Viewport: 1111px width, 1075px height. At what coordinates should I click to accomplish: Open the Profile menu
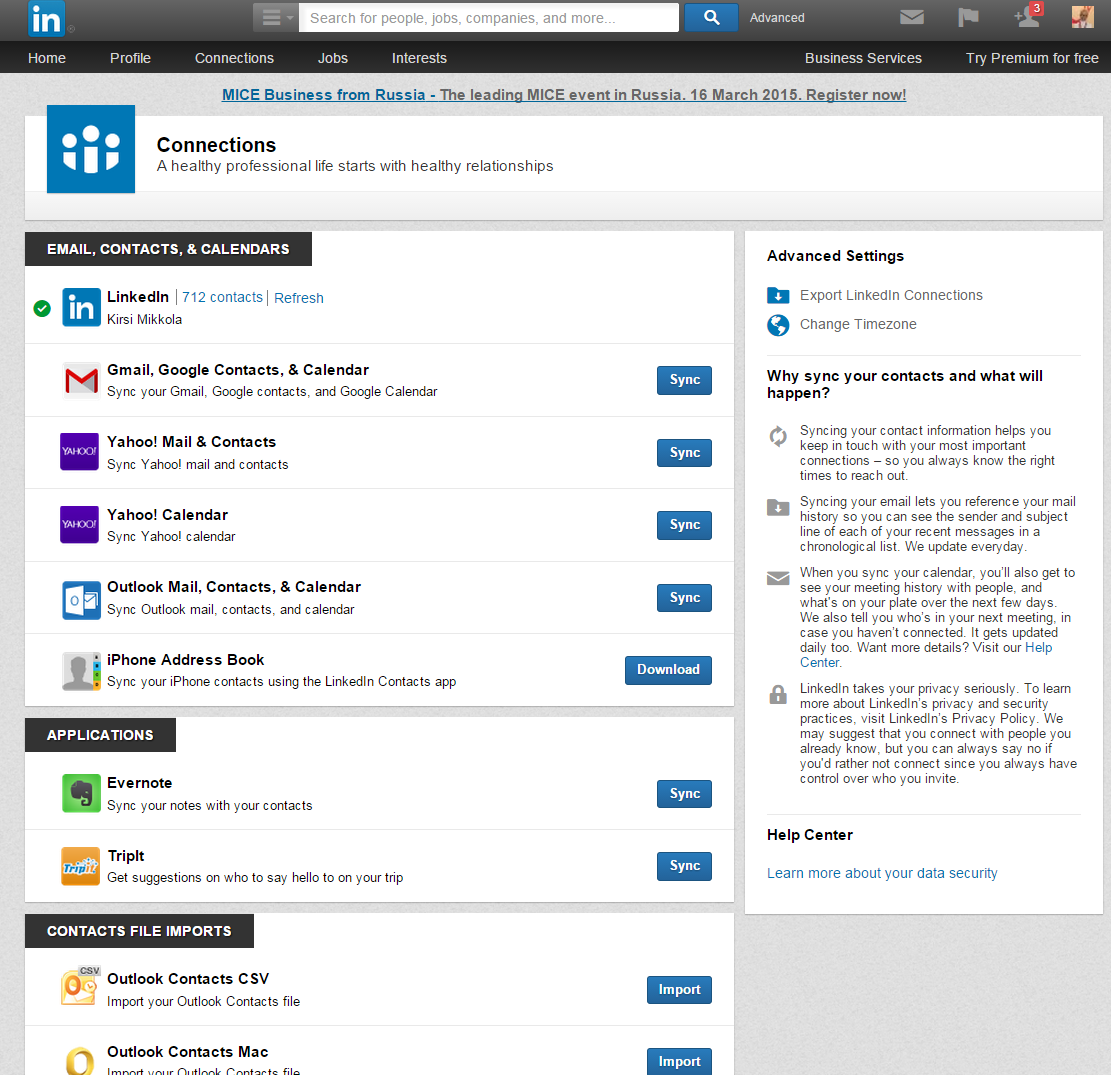[x=130, y=58]
